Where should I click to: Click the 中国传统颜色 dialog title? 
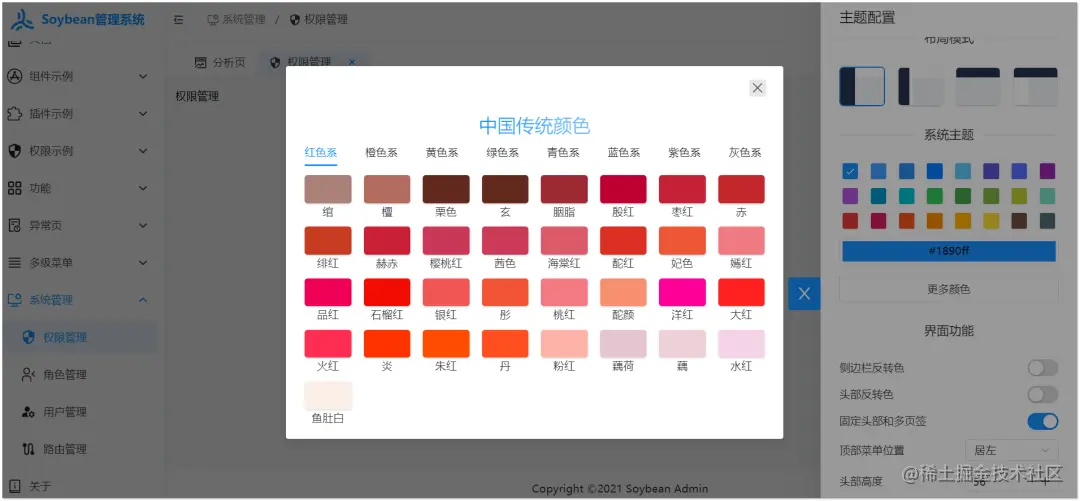(534, 125)
